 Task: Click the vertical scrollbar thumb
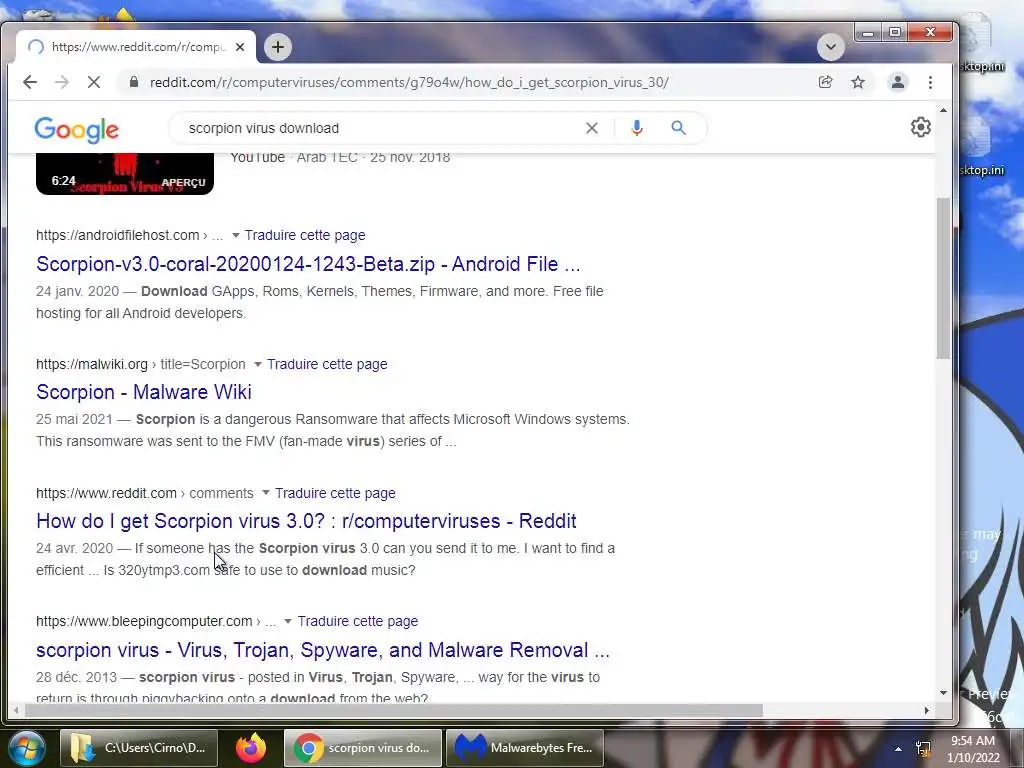[x=943, y=278]
